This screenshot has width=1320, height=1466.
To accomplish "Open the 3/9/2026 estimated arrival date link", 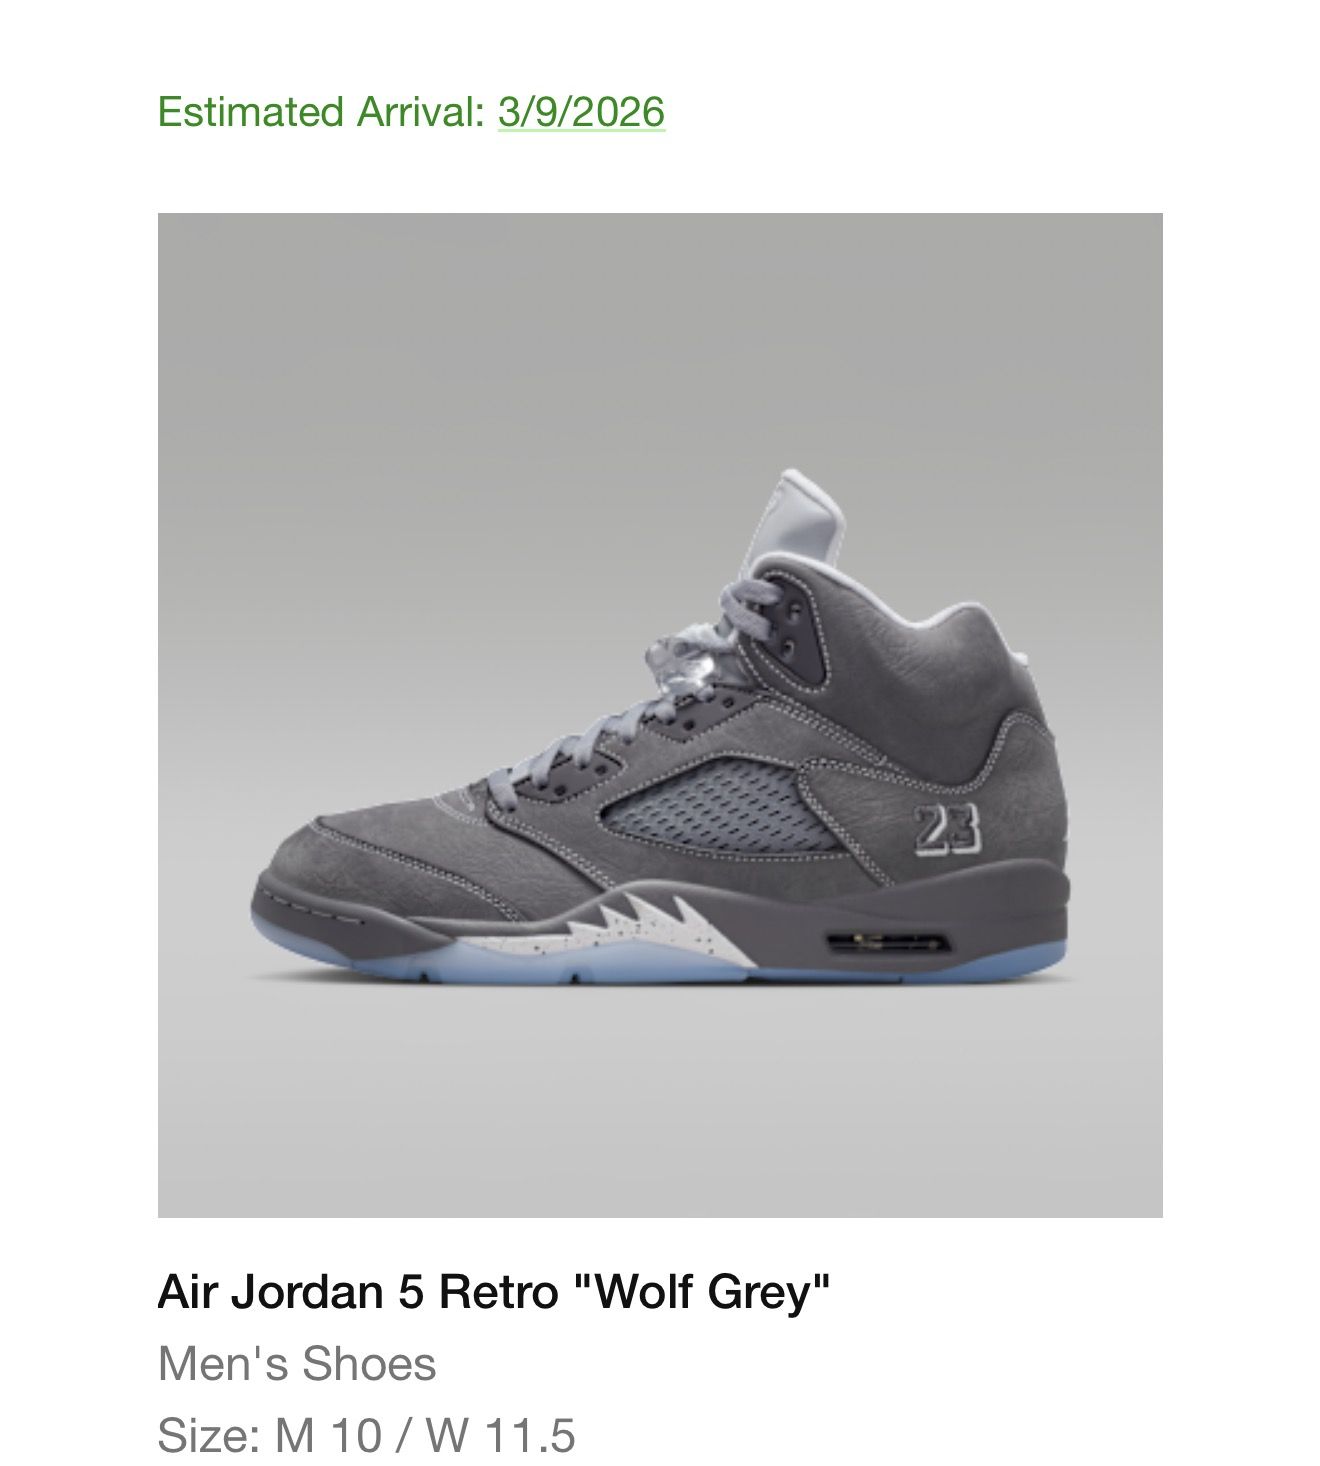I will point(581,111).
